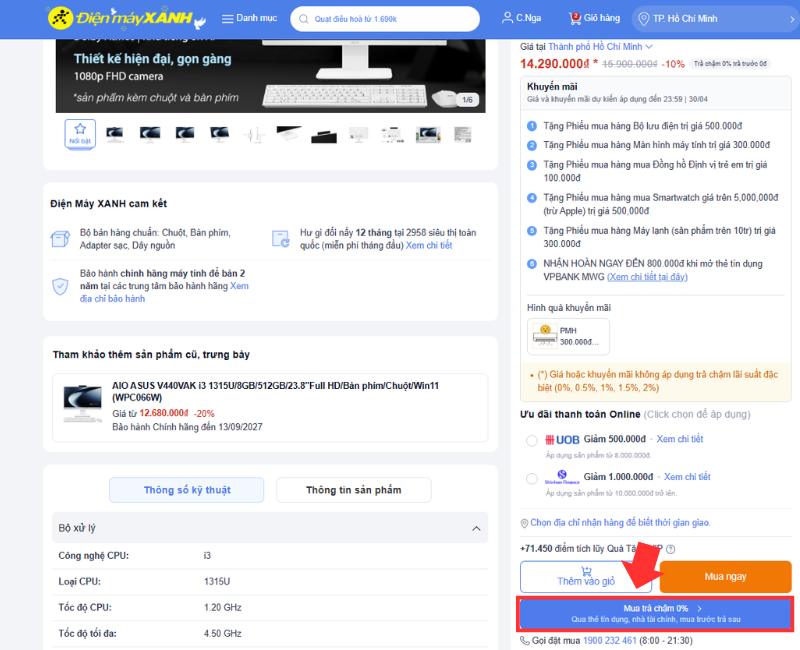Image resolution: width=800 pixels, height=650 pixels.
Task: Click the standard sales box icon
Action: (60, 239)
